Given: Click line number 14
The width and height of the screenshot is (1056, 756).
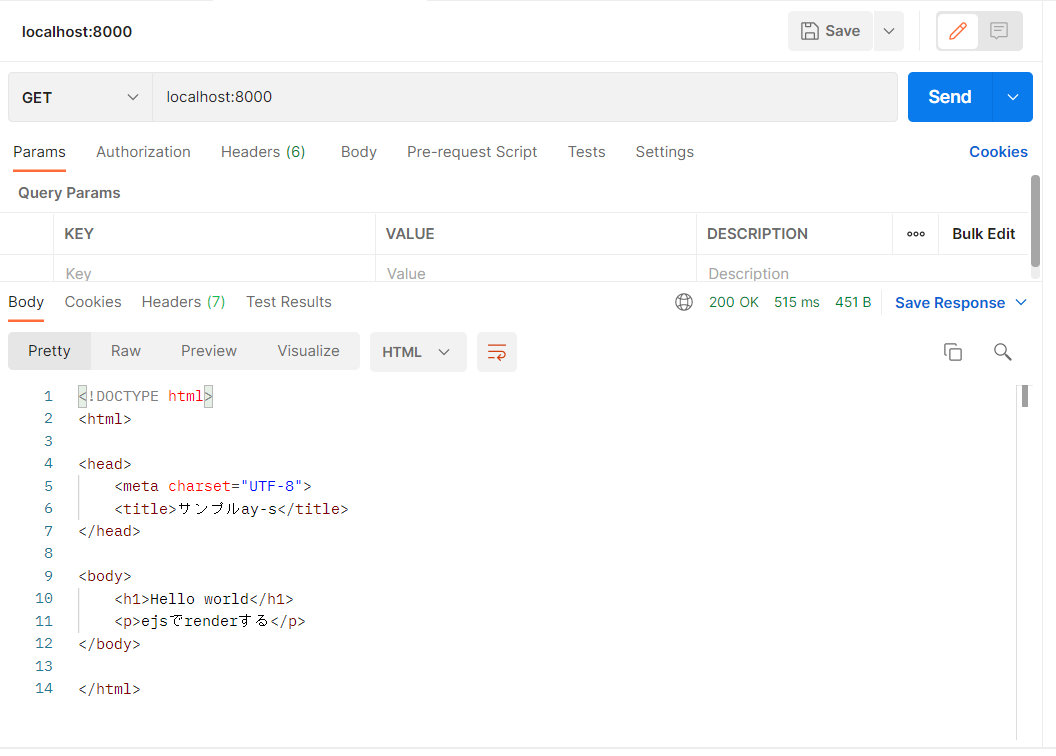Looking at the screenshot, I should pos(44,689).
